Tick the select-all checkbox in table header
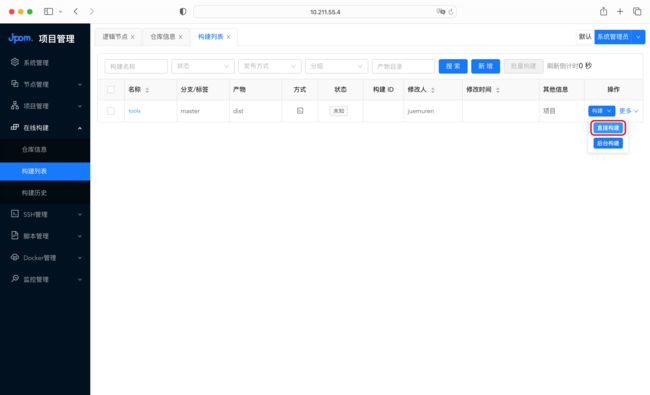This screenshot has width=650, height=395. (111, 90)
